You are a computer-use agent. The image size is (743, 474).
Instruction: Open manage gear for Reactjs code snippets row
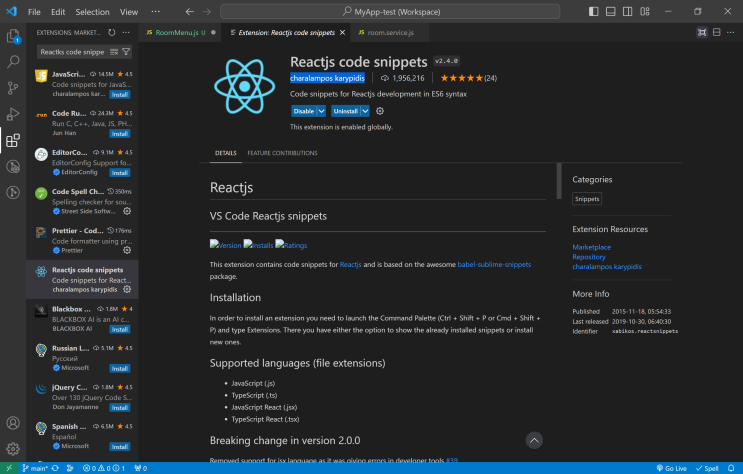(127, 289)
